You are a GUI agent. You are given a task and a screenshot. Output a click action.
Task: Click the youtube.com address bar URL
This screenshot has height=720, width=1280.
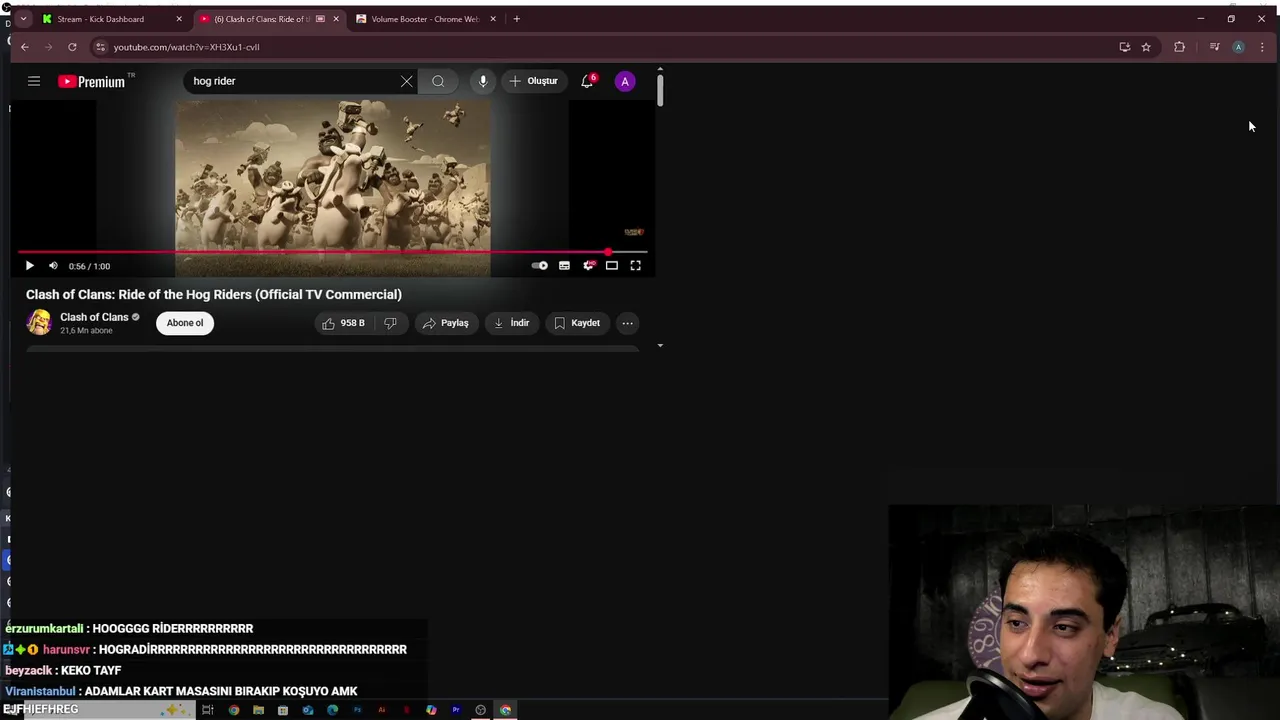point(186,47)
